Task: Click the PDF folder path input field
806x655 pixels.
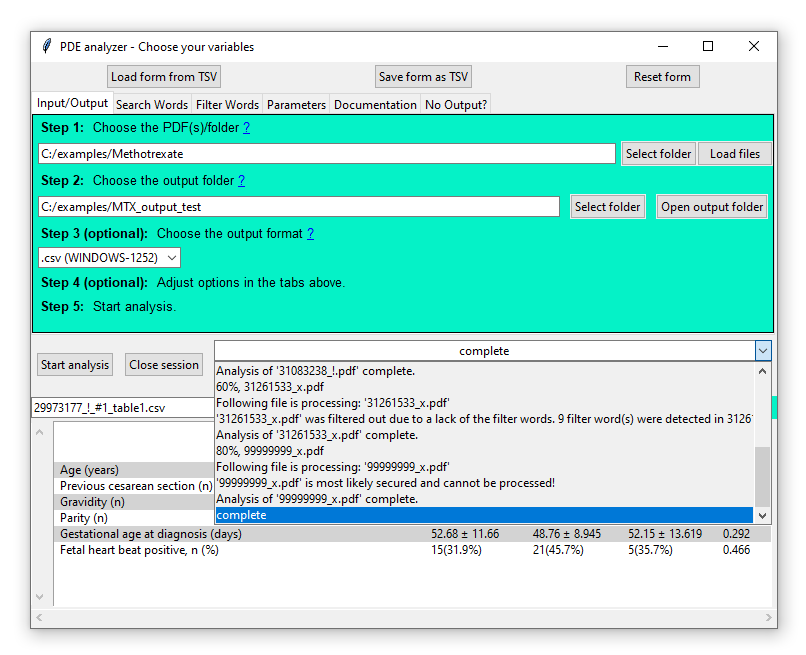Action: pyautogui.click(x=326, y=154)
